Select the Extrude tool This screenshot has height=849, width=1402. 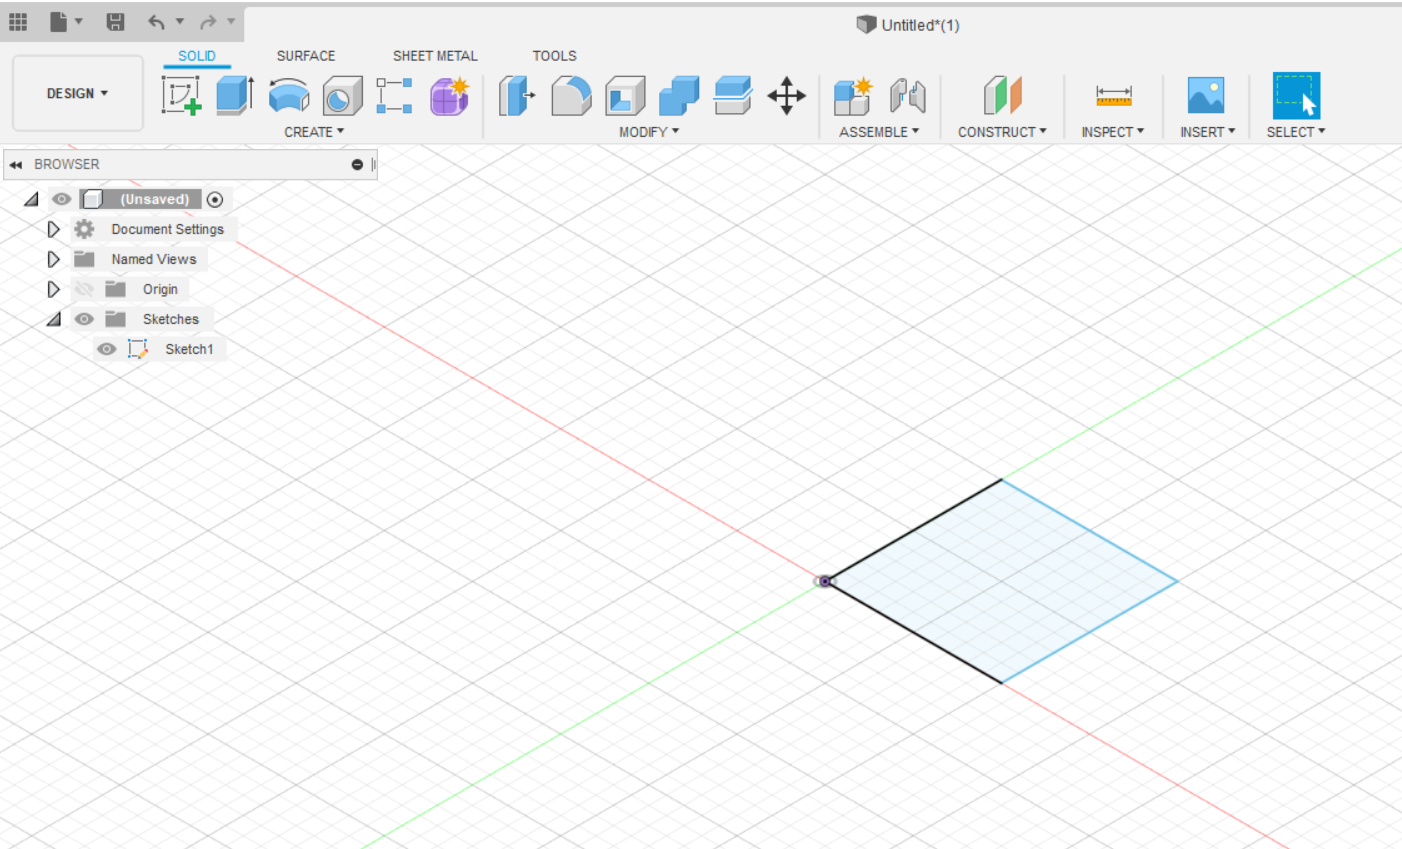235,96
